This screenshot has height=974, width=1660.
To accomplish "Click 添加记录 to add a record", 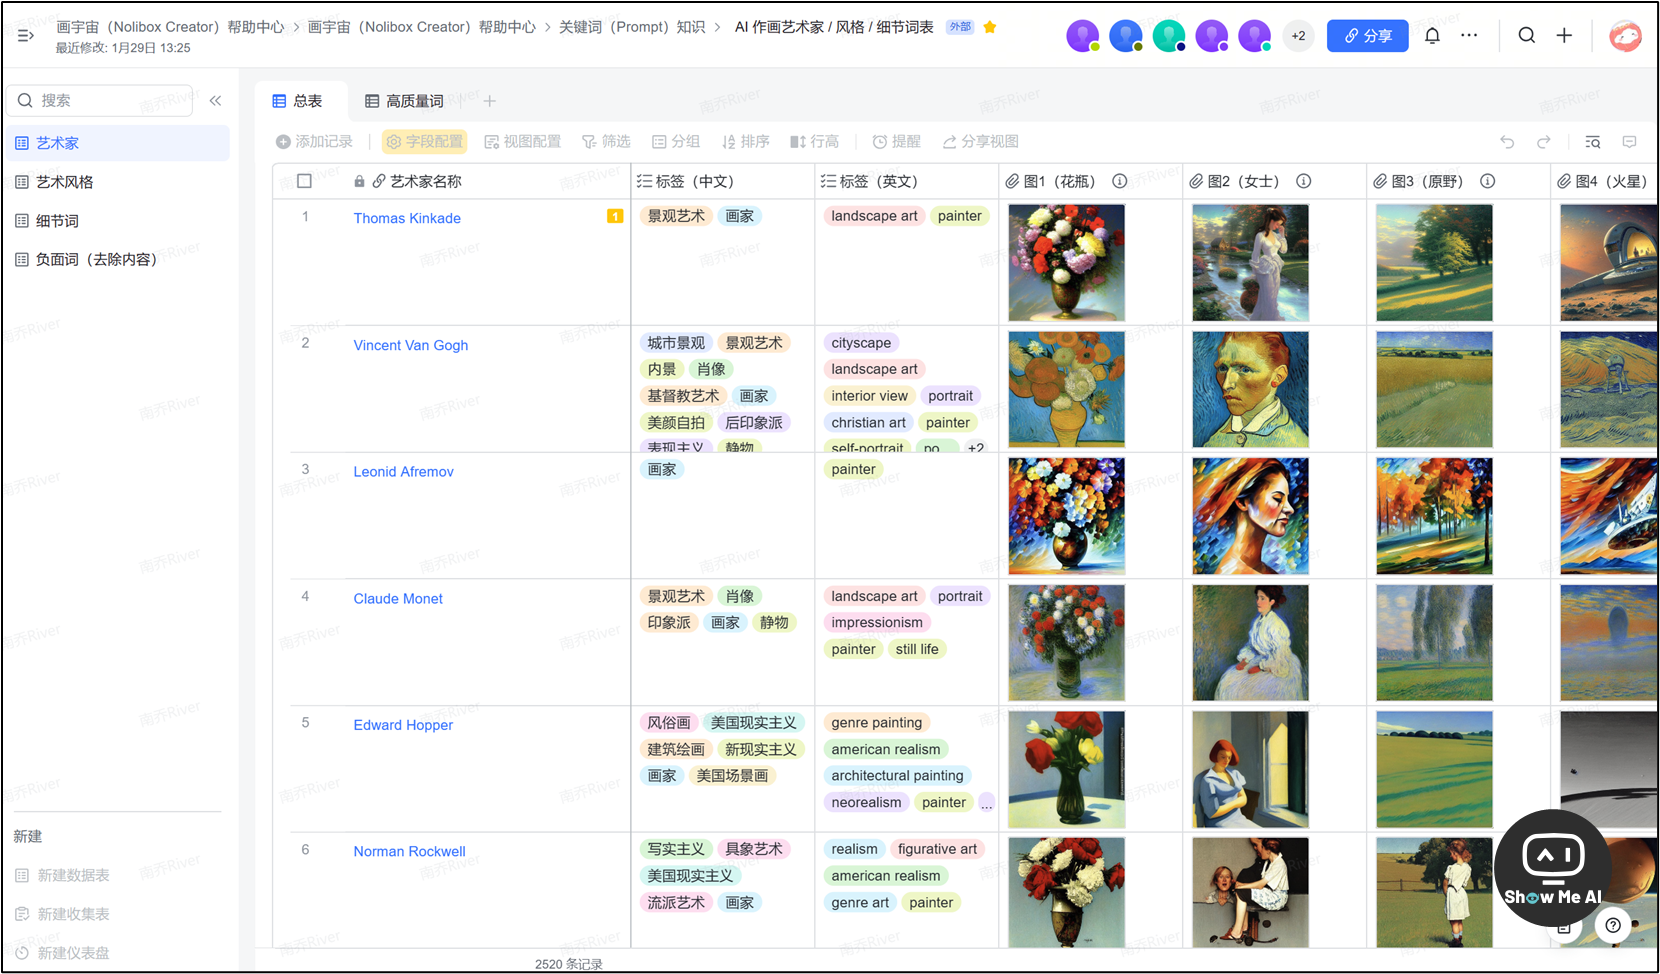I will 314,142.
